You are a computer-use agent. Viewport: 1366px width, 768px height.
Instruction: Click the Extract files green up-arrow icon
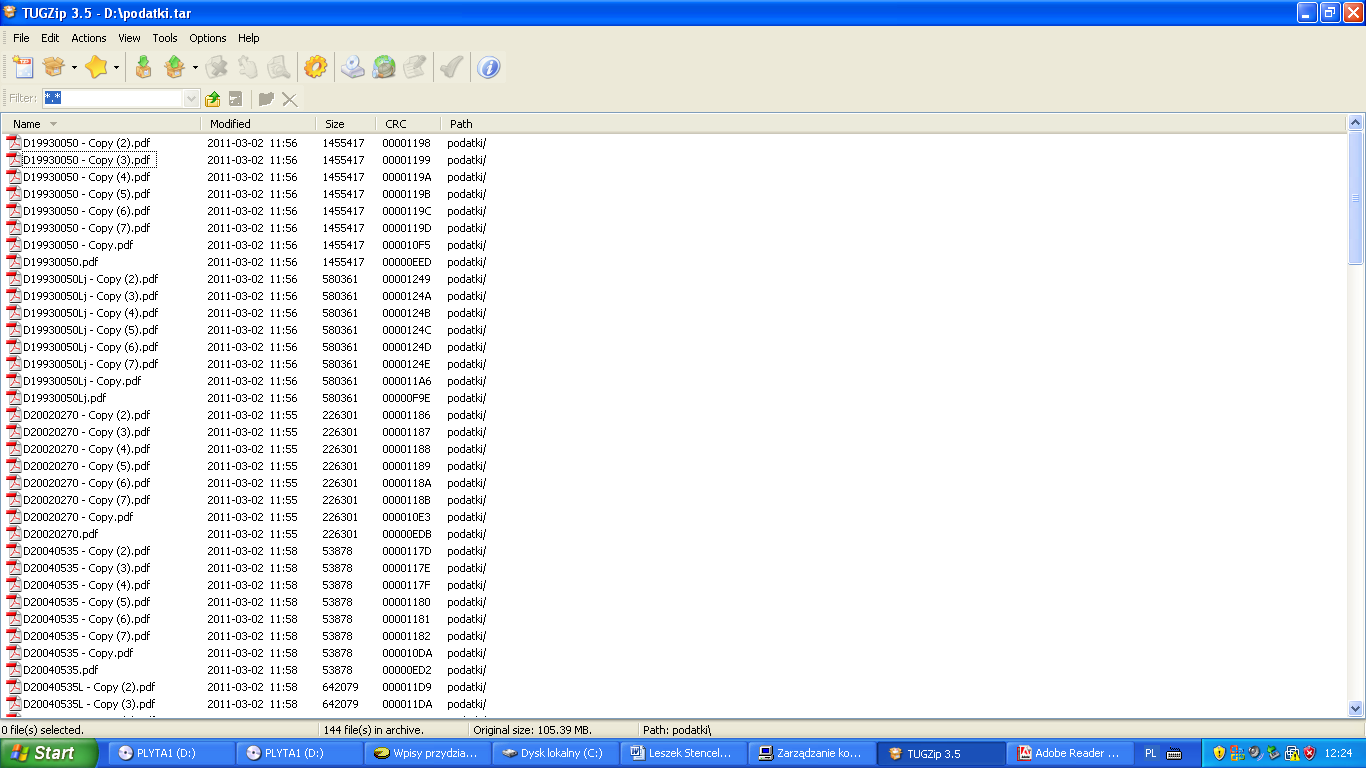click(x=175, y=67)
